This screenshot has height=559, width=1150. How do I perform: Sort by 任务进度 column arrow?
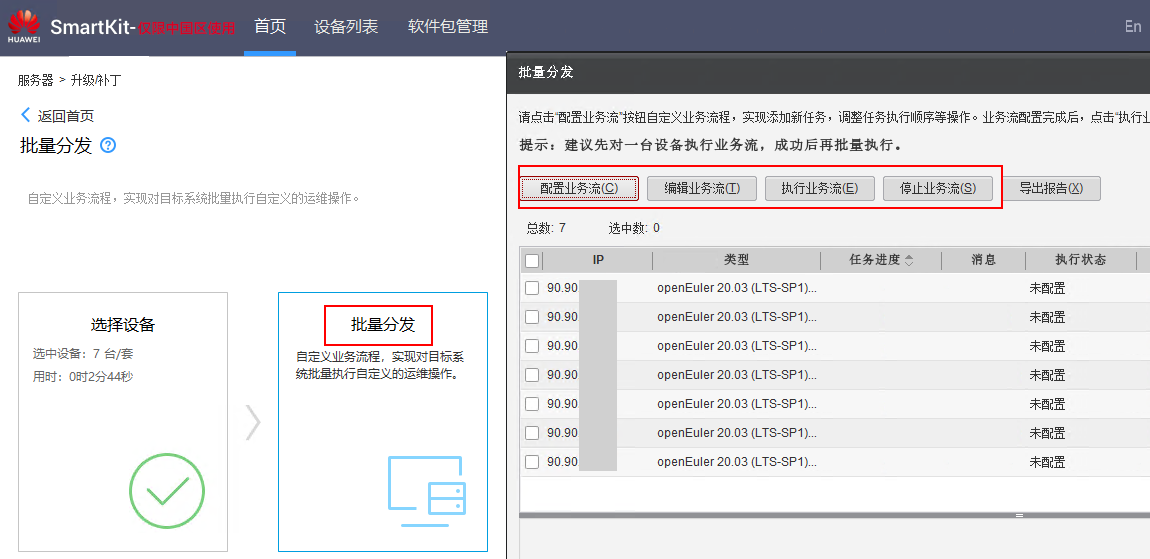(909, 260)
